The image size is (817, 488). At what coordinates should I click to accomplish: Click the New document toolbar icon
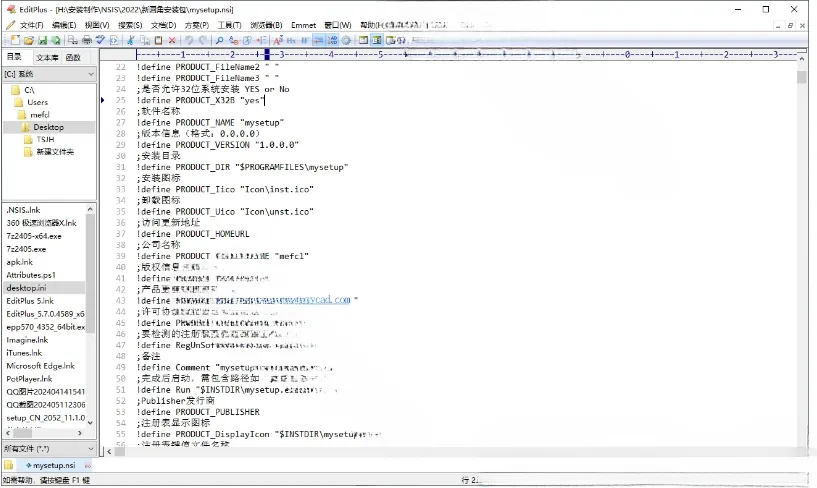15,40
